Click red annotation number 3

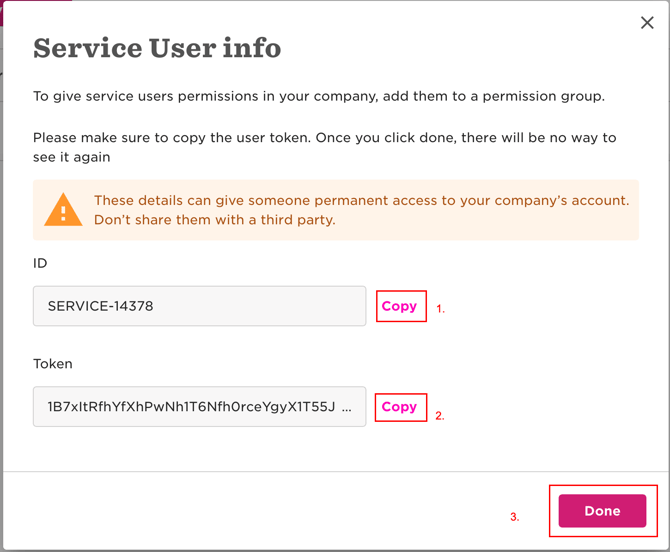515,517
